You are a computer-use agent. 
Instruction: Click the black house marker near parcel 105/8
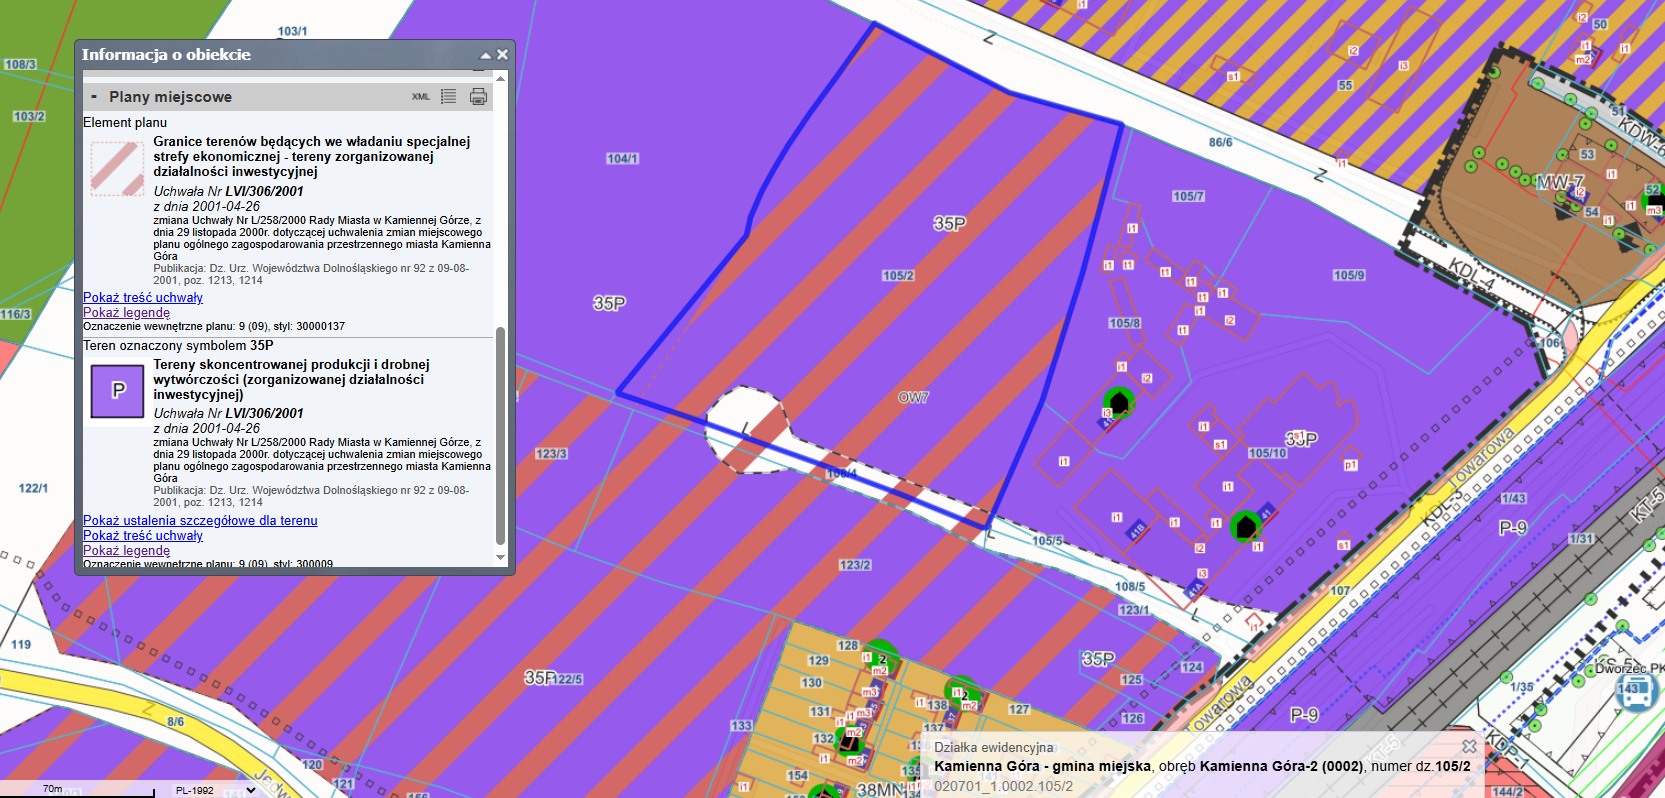pos(1119,402)
